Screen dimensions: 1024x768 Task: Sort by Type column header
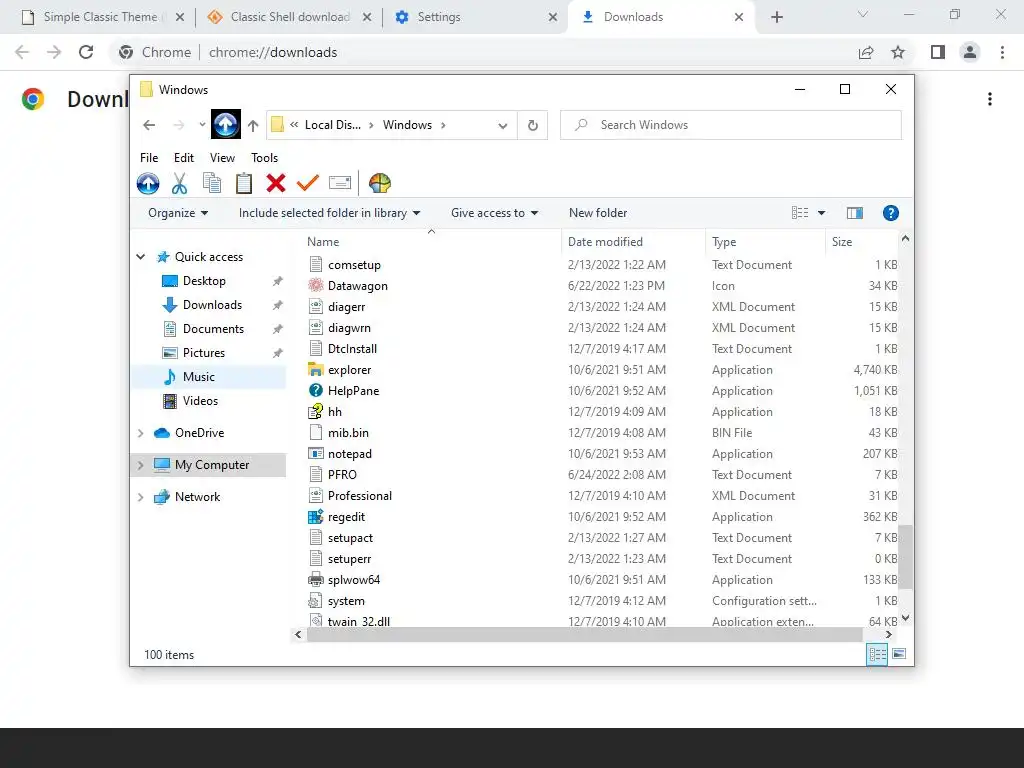[x=765, y=242]
